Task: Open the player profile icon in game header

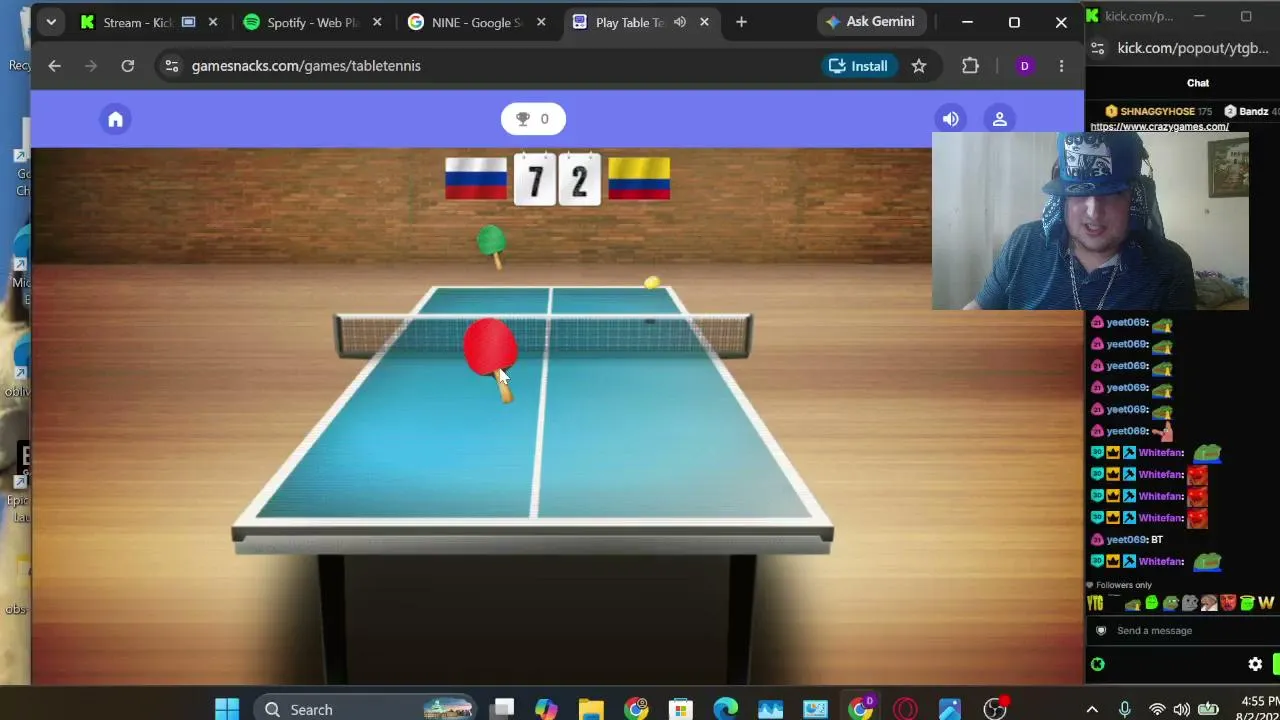Action: 999,119
